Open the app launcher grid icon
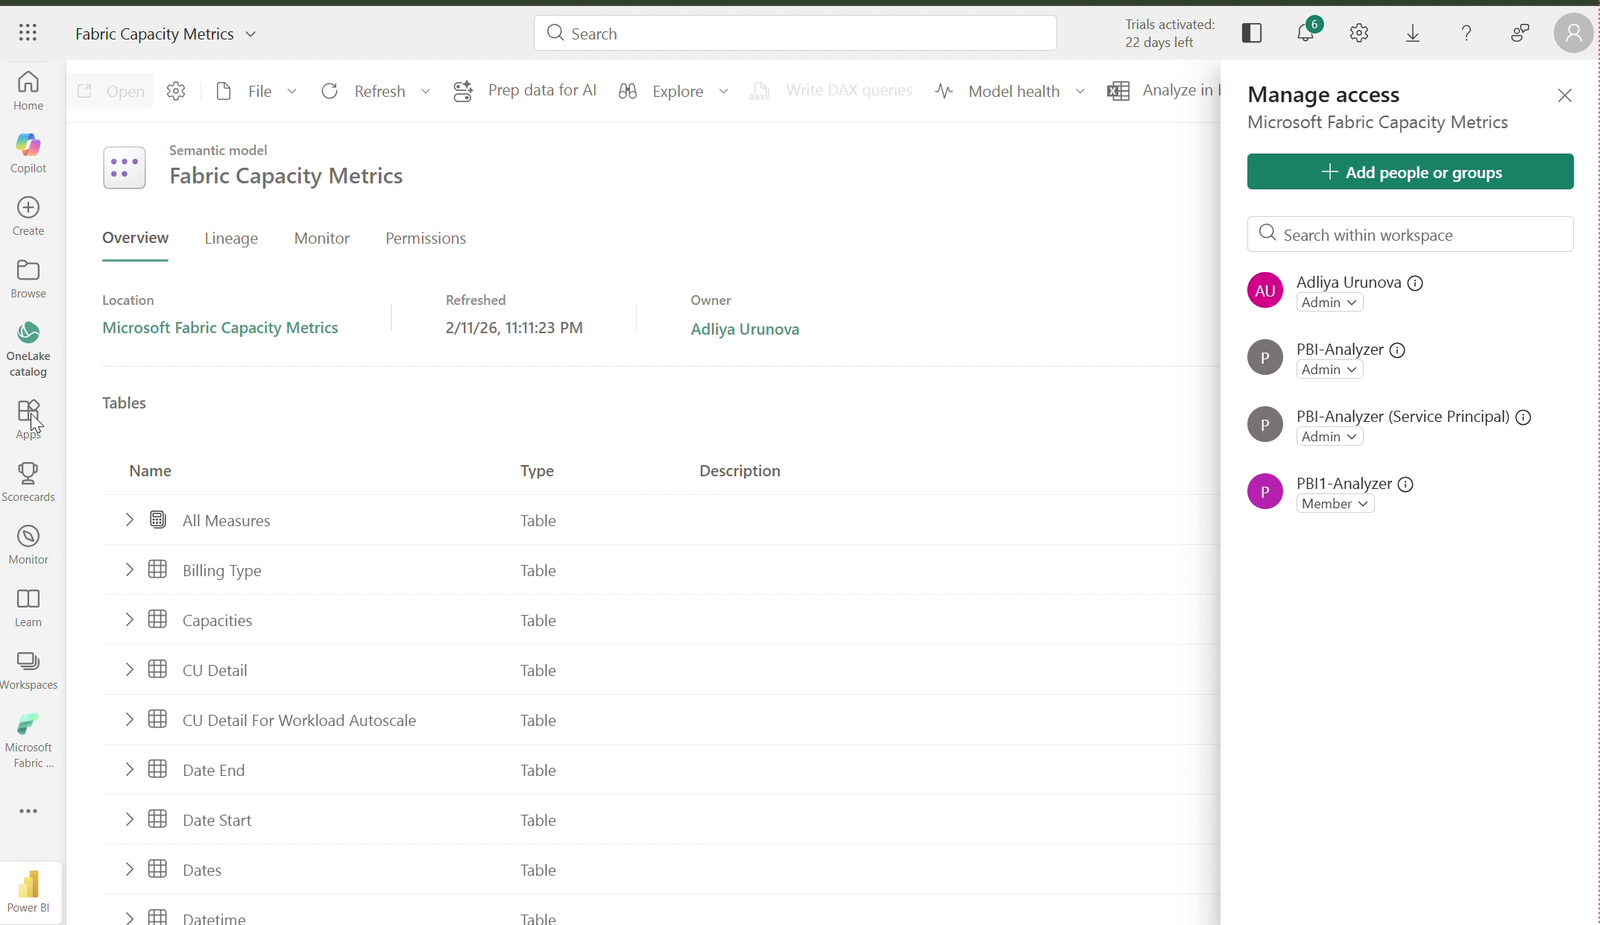This screenshot has height=925, width=1600. pos(28,33)
